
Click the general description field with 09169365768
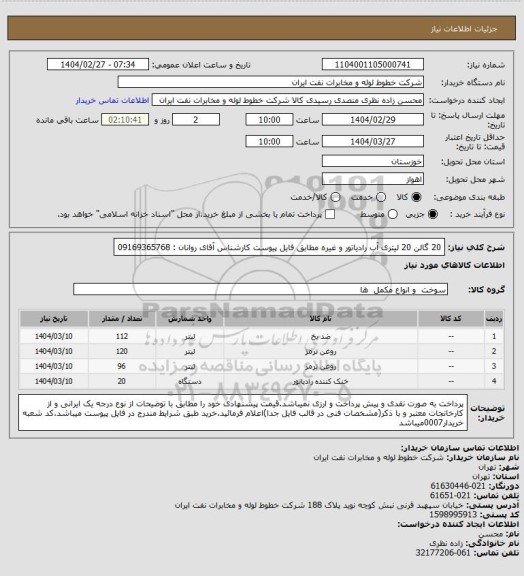(x=279, y=247)
